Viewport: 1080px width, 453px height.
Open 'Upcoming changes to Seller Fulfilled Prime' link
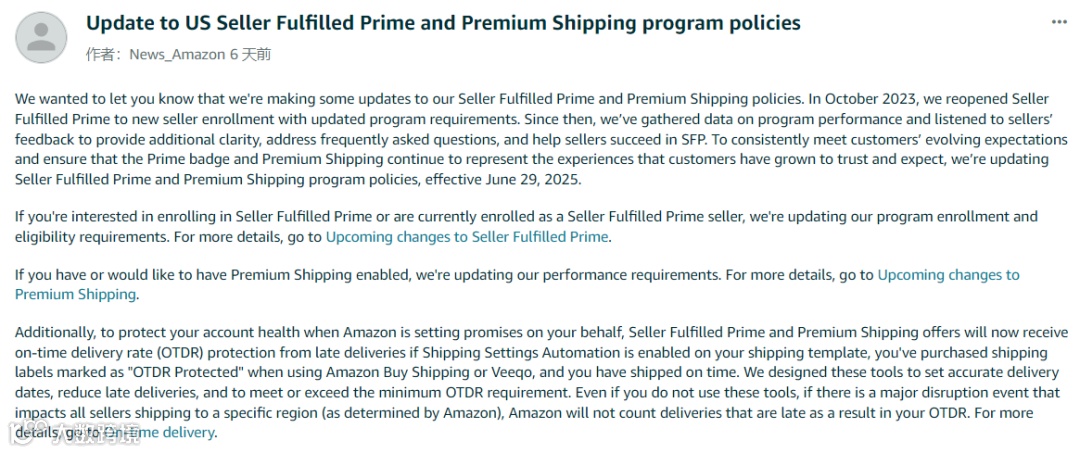[467, 237]
